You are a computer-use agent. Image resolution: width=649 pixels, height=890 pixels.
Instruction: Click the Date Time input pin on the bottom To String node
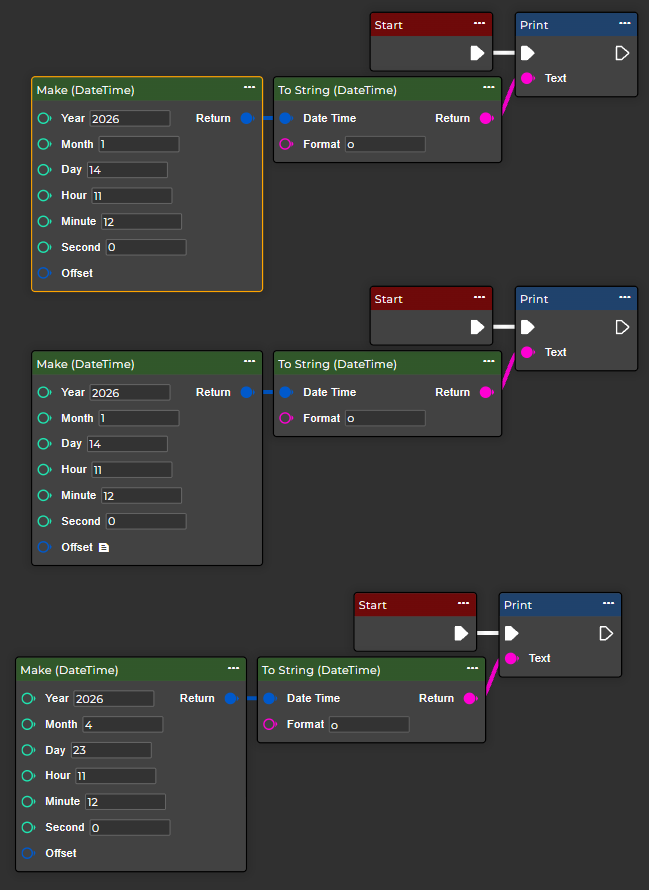click(269, 698)
